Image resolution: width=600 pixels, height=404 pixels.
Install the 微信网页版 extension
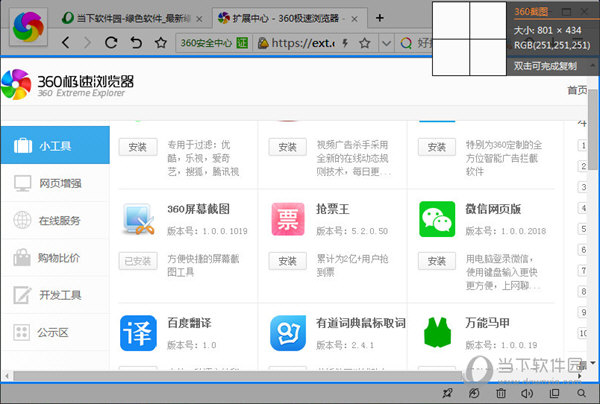[437, 261]
